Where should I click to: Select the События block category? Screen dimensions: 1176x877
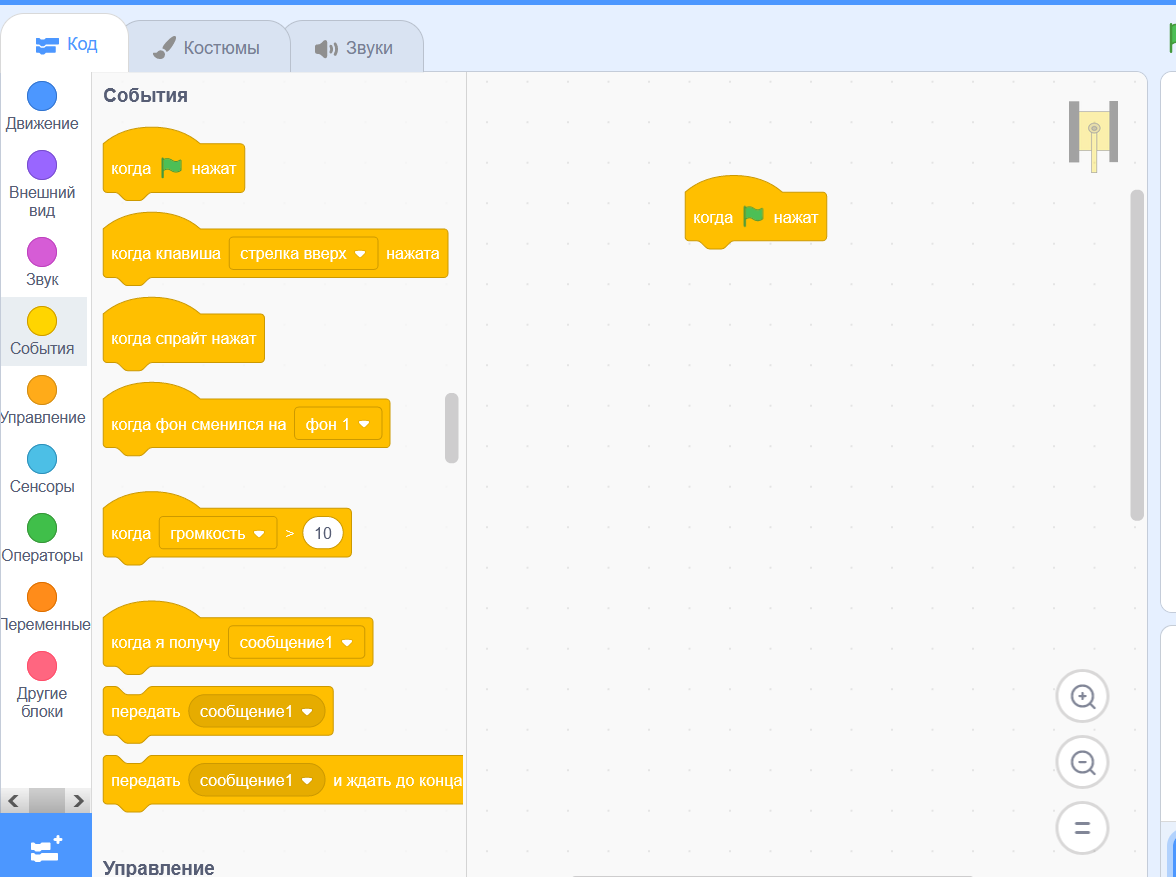point(42,332)
